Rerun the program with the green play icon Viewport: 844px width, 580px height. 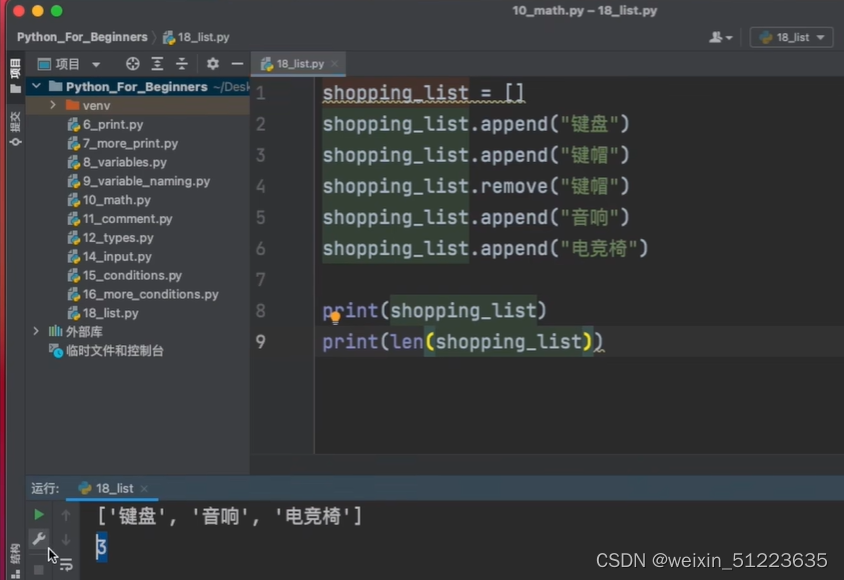(x=38, y=514)
